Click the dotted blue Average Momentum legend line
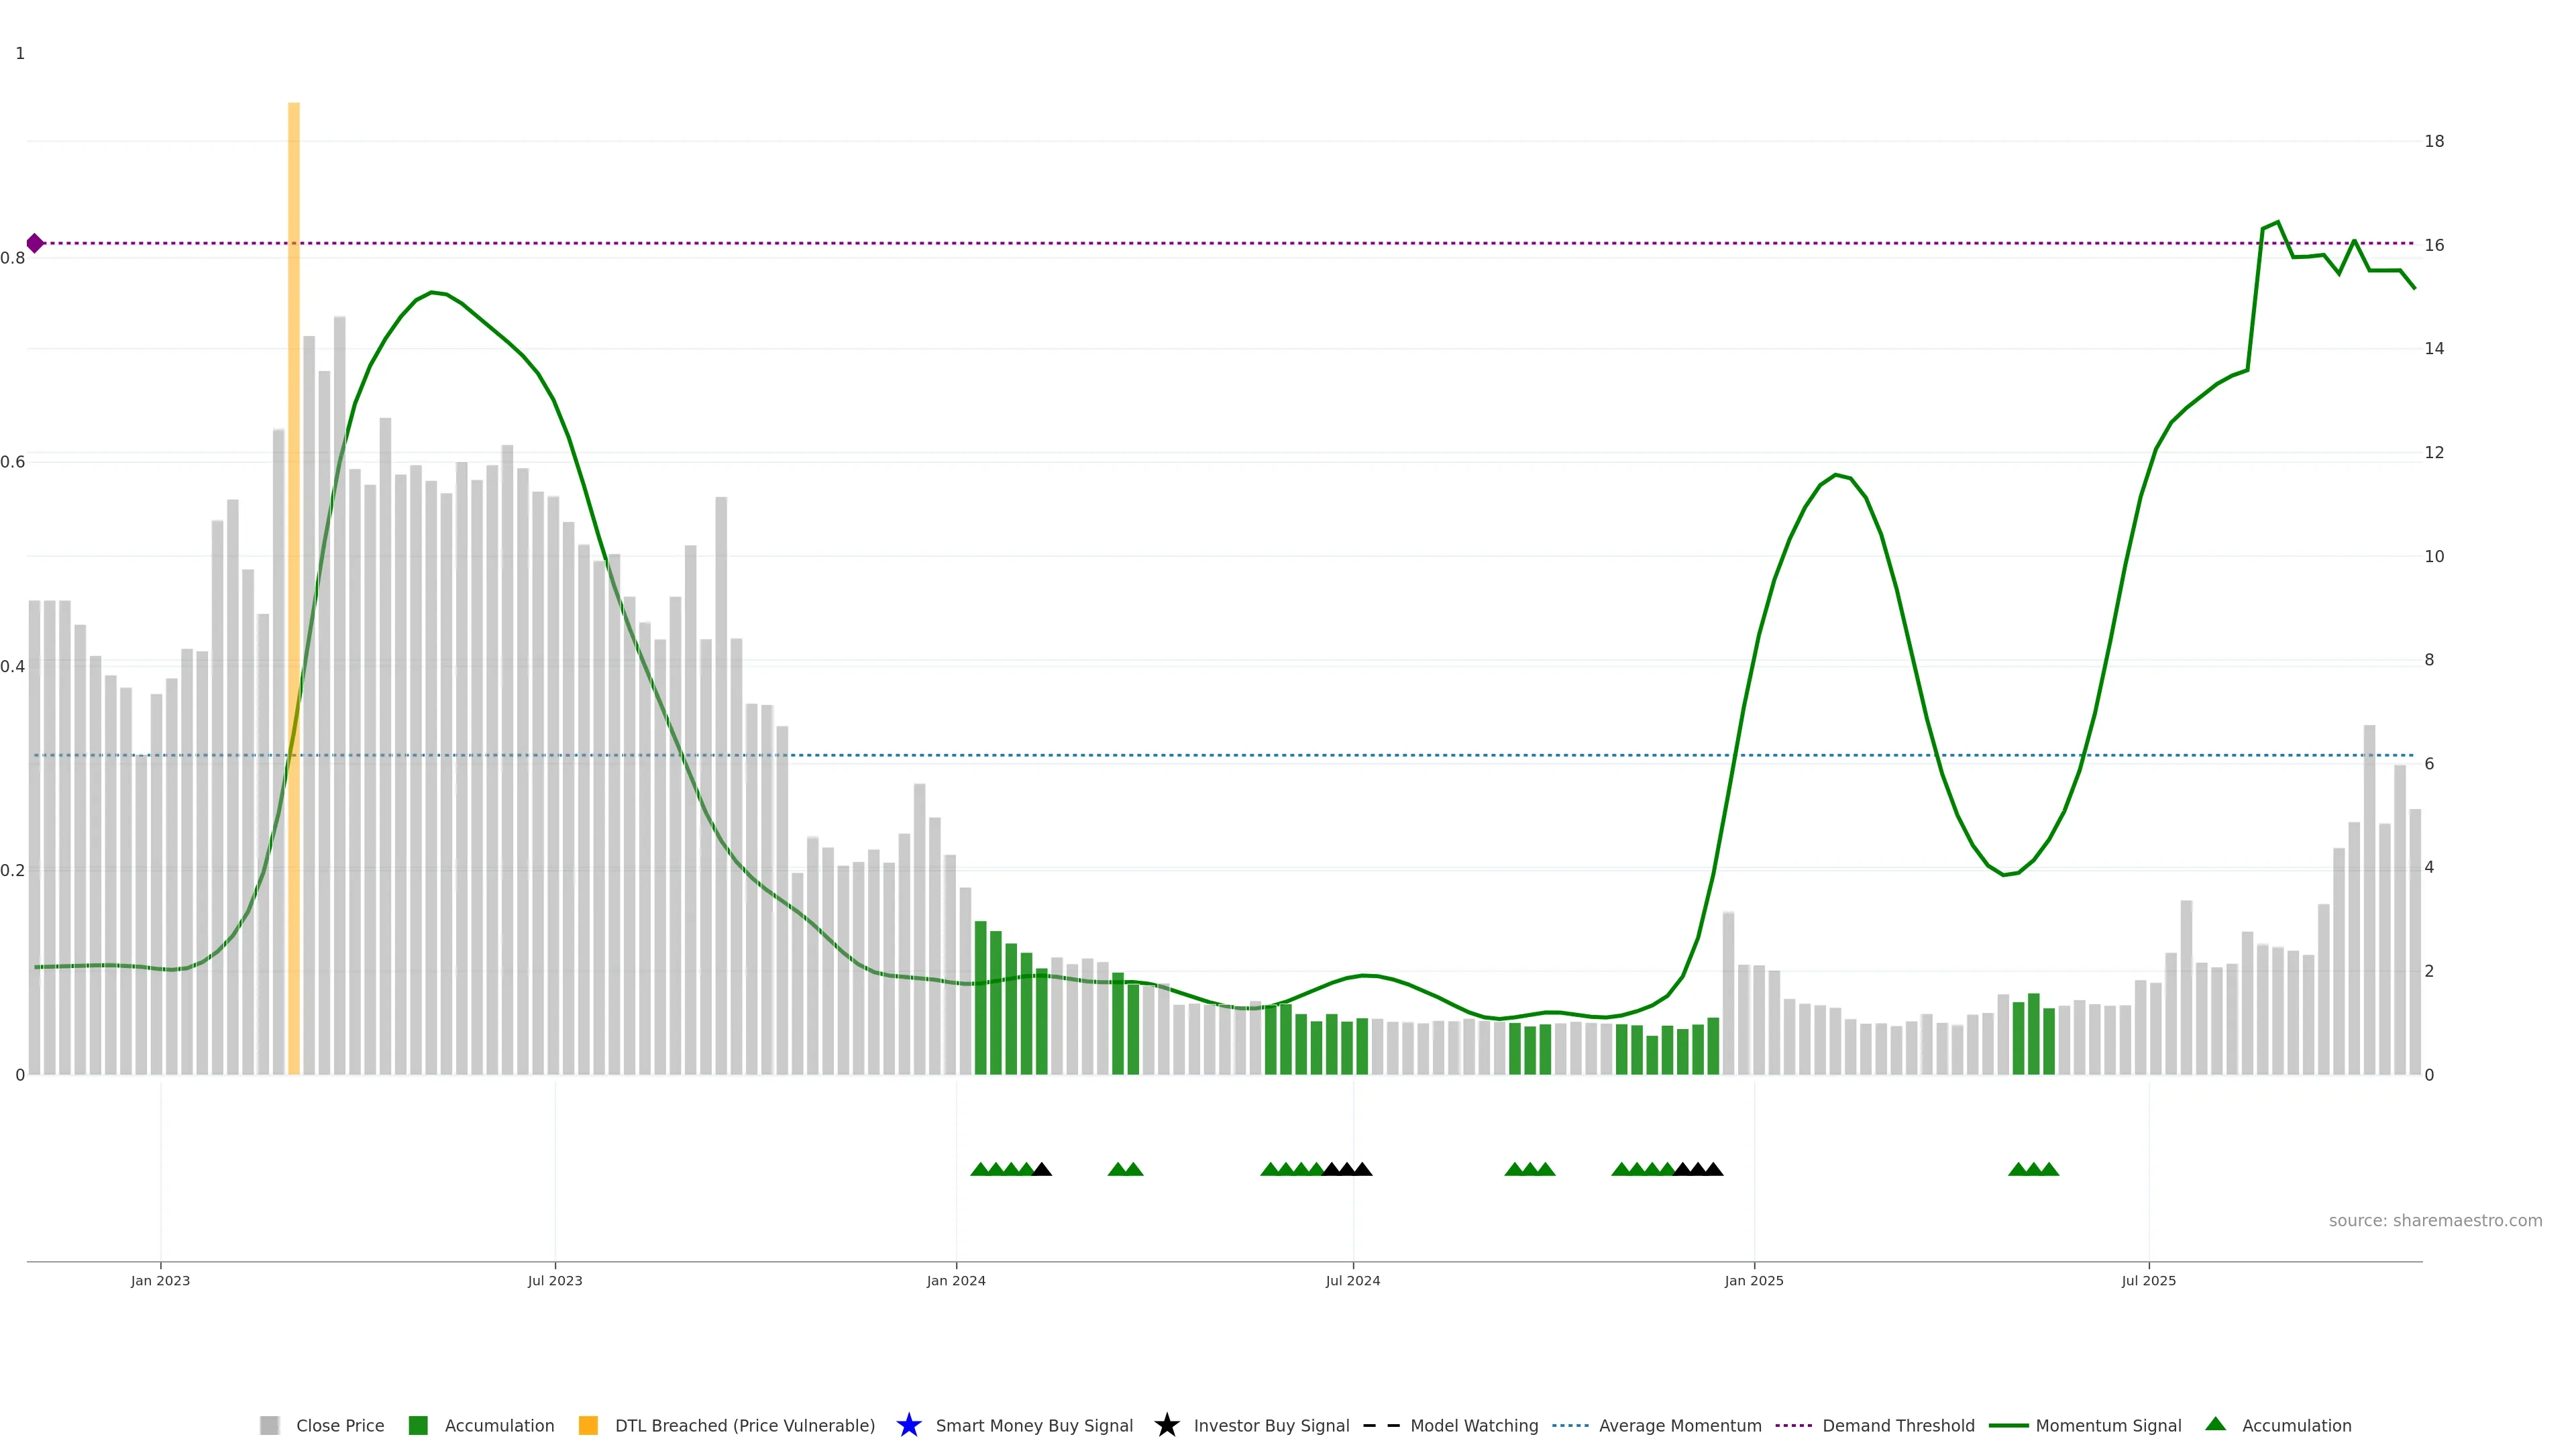The height and width of the screenshot is (1449, 2576). (x=1570, y=1425)
